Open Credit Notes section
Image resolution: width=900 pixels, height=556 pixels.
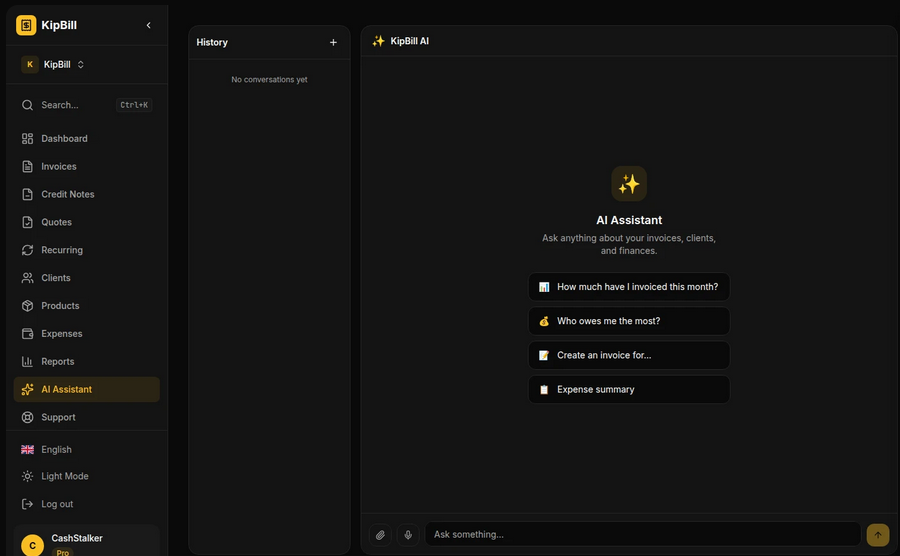tap(87, 194)
